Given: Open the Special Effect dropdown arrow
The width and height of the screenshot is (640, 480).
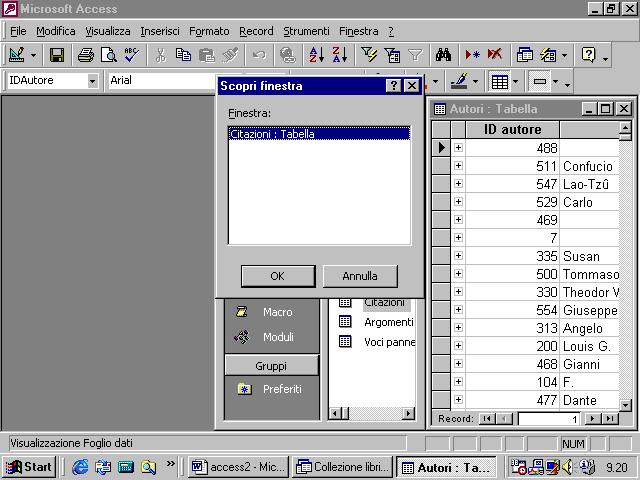Looking at the screenshot, I should (556, 82).
